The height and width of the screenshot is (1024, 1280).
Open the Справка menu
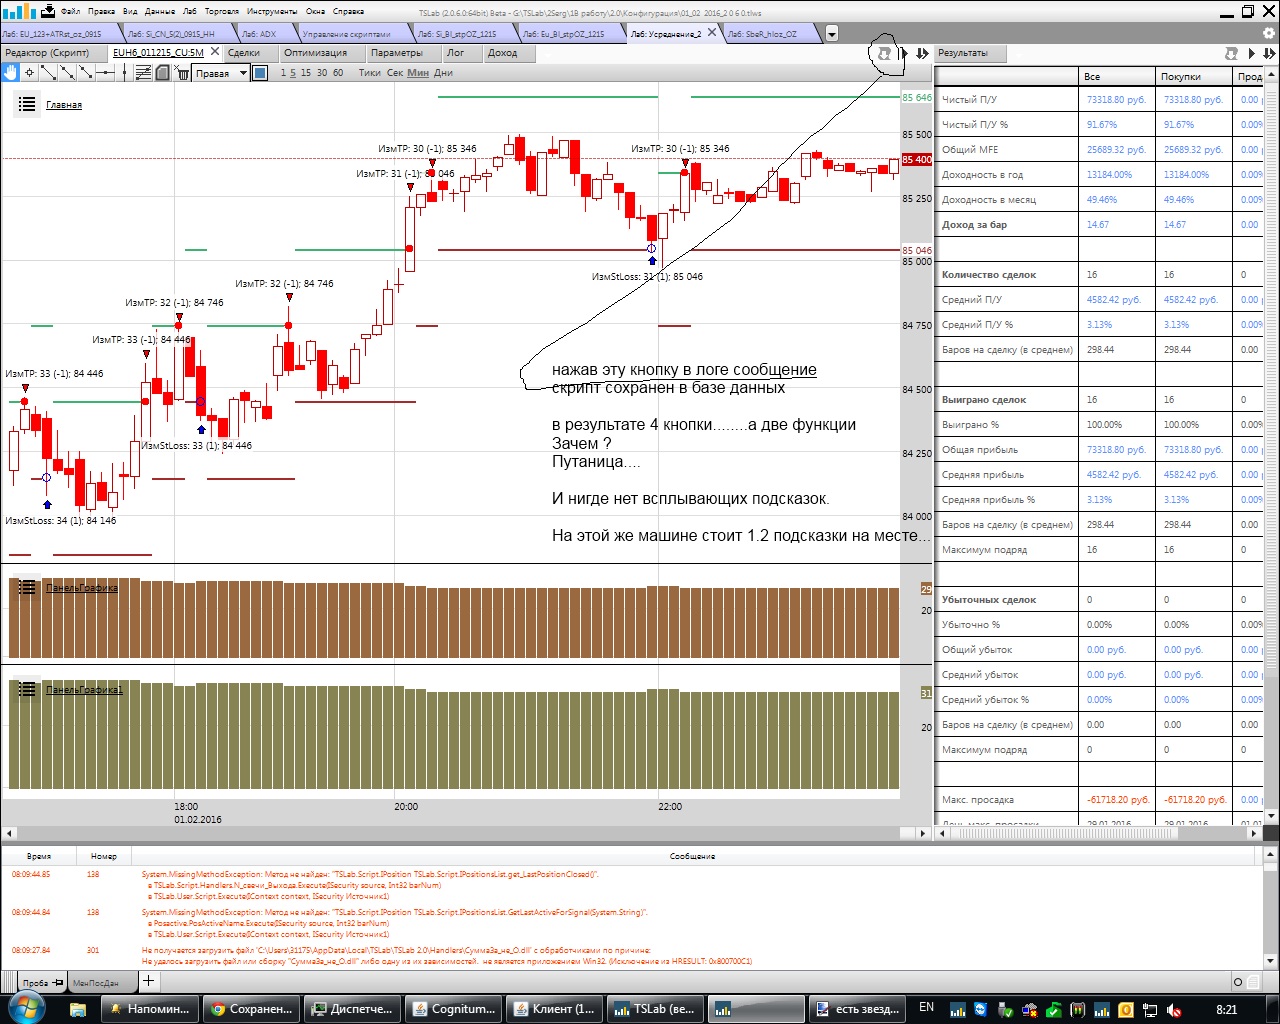pyautogui.click(x=348, y=11)
